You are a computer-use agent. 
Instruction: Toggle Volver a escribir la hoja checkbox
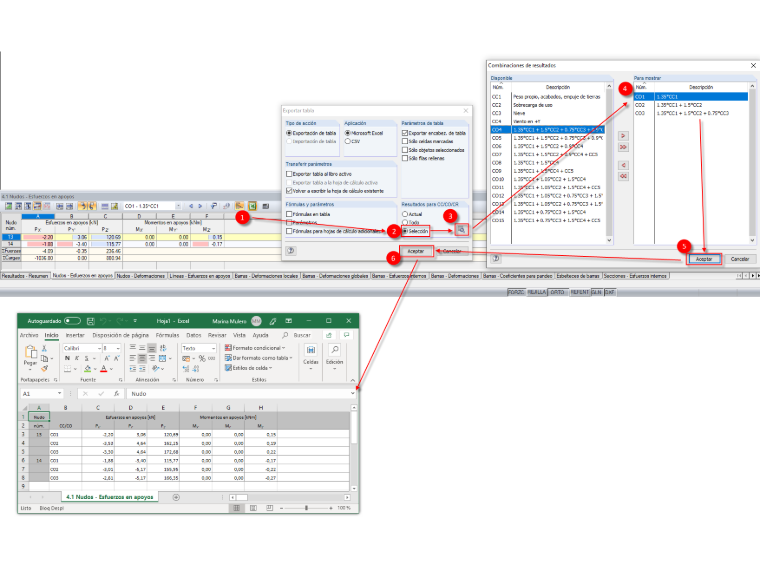(289, 191)
